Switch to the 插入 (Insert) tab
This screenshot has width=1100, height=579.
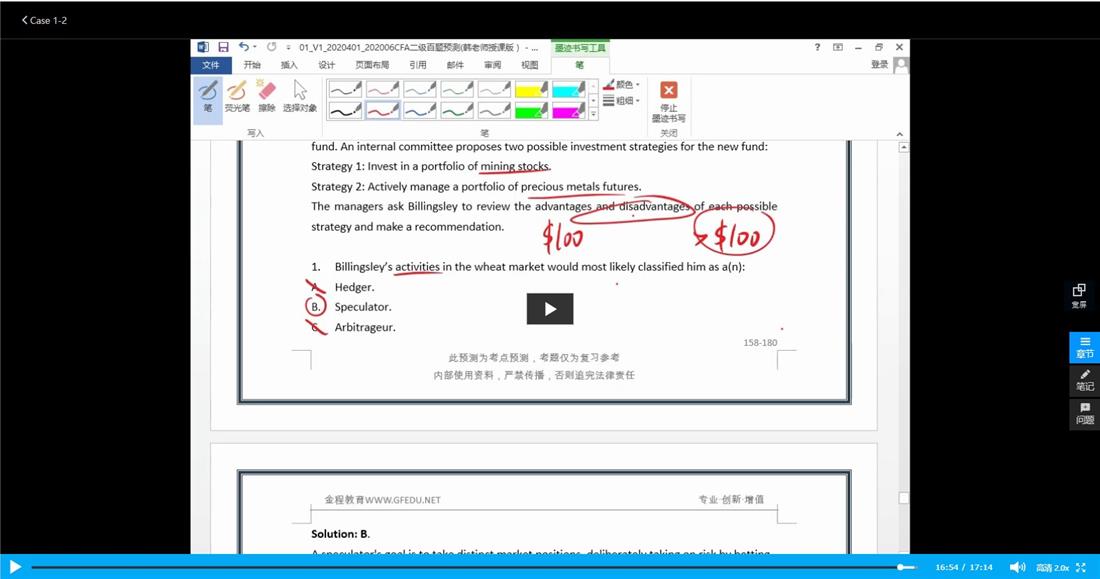289,65
